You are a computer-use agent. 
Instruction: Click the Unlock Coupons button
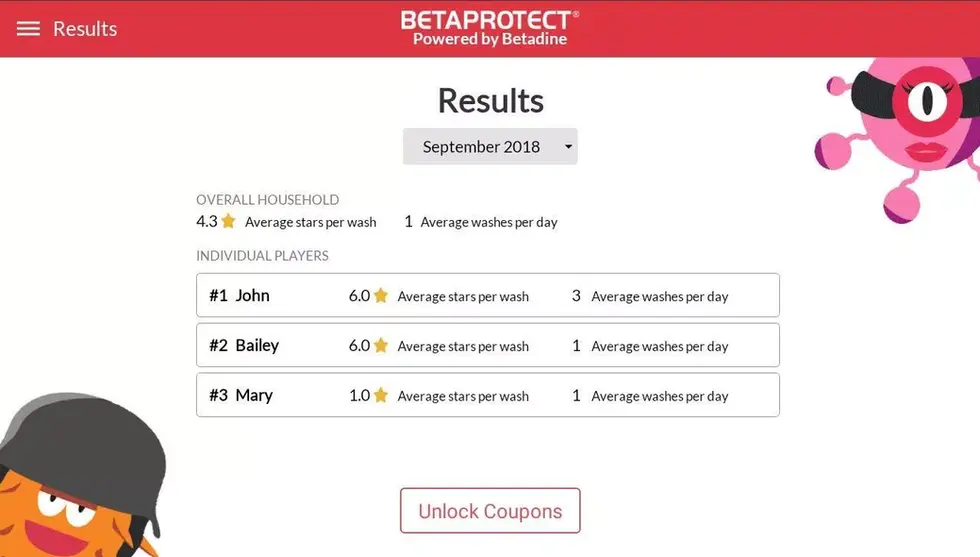click(x=490, y=511)
